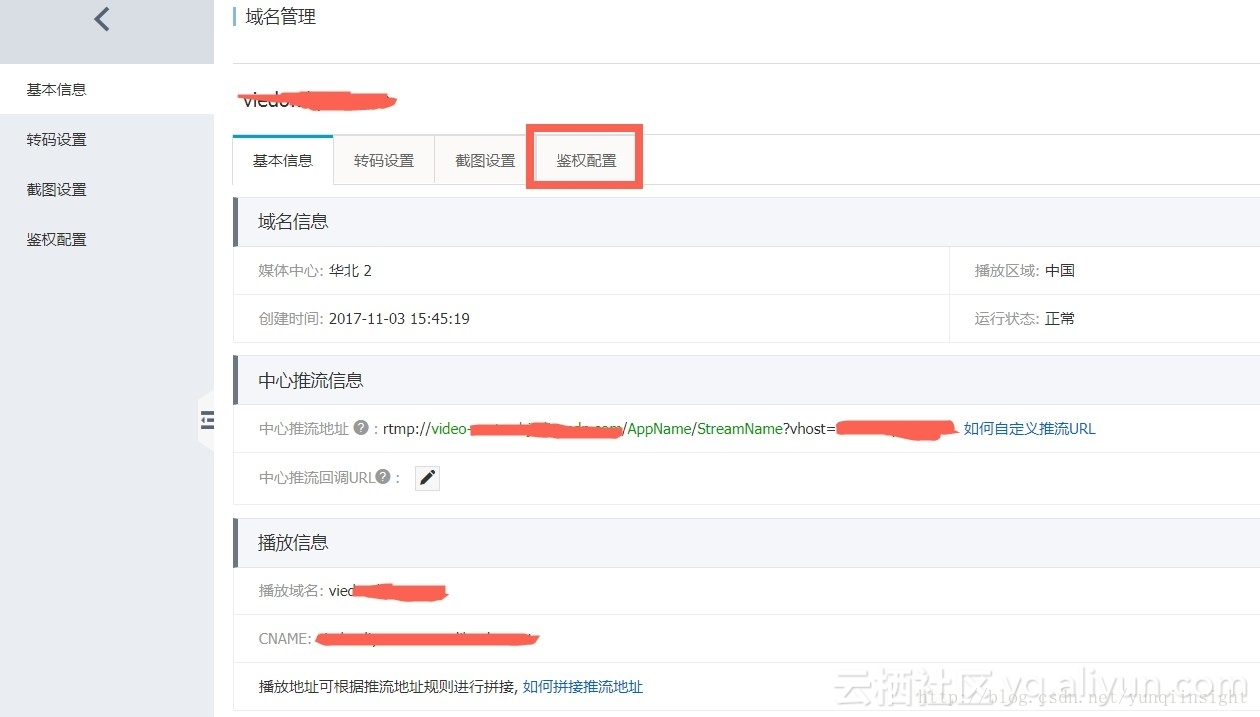Select 转码设置 in the left sidebar
Image resolution: width=1260 pixels, height=717 pixels.
(x=56, y=139)
